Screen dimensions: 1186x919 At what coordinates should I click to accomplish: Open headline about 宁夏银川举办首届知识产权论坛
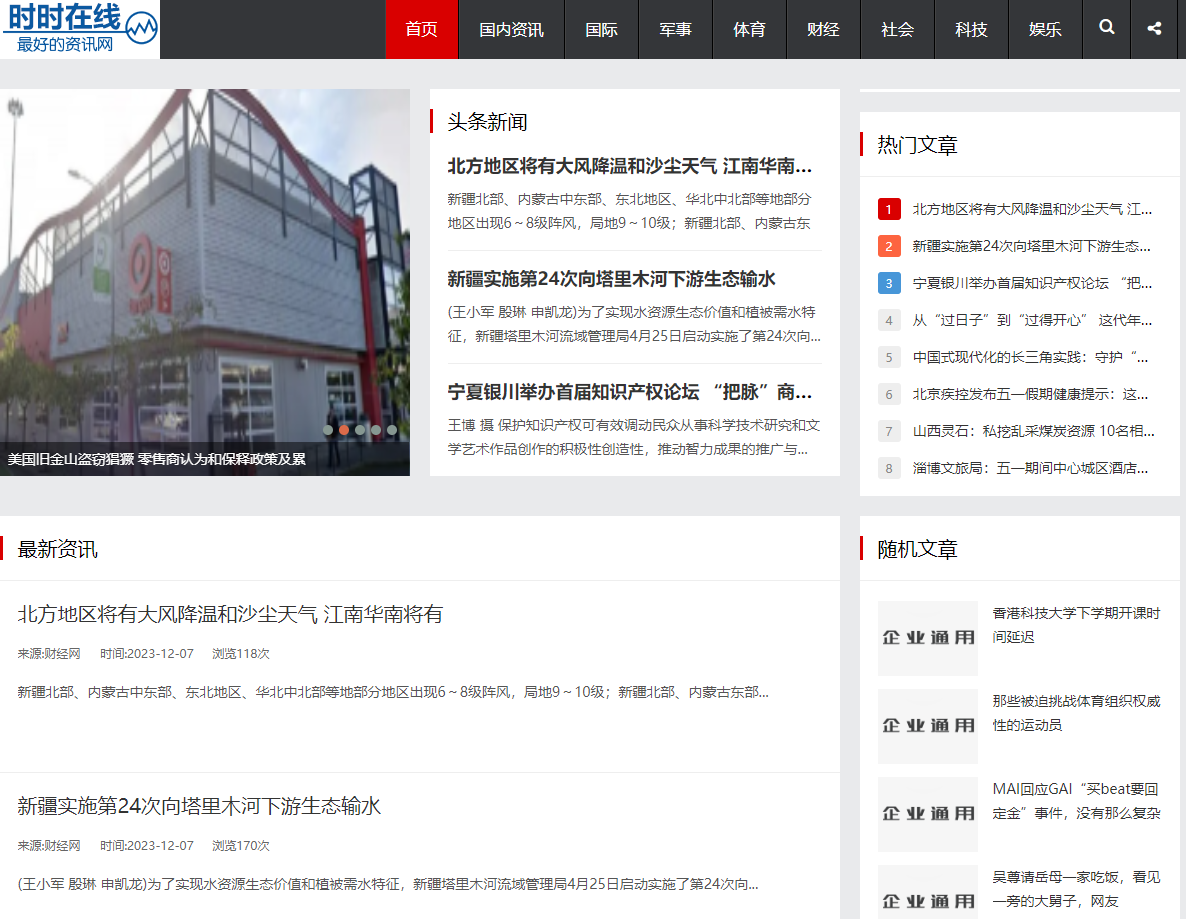pos(630,391)
